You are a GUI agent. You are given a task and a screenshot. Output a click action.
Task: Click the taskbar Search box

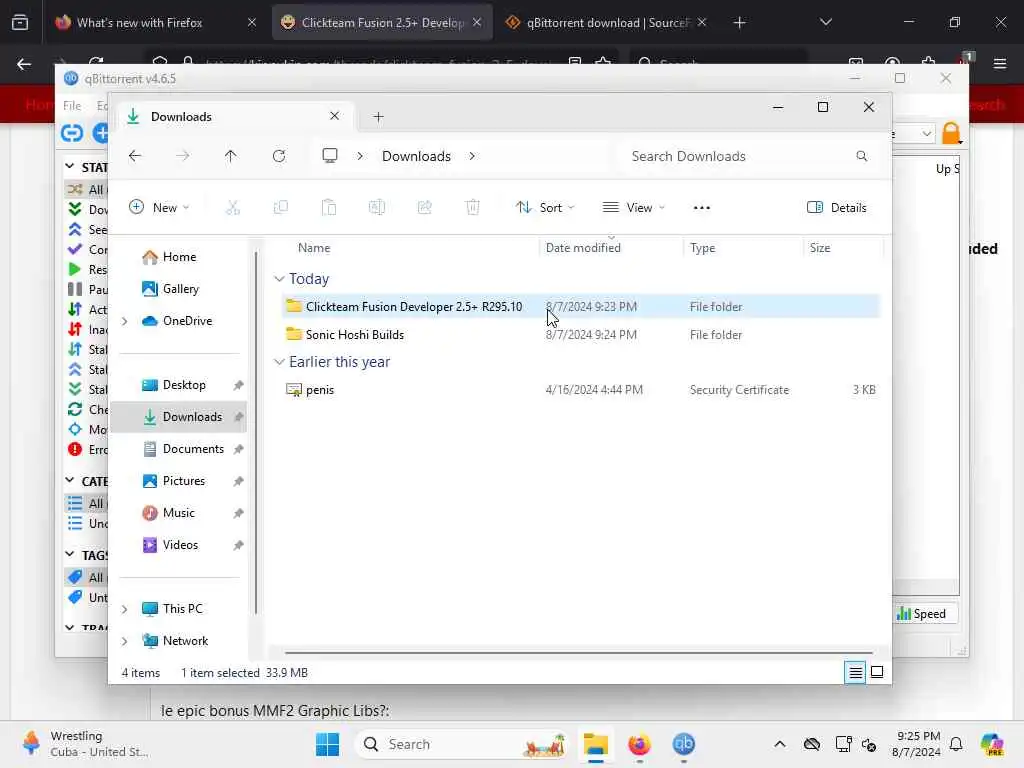point(462,744)
